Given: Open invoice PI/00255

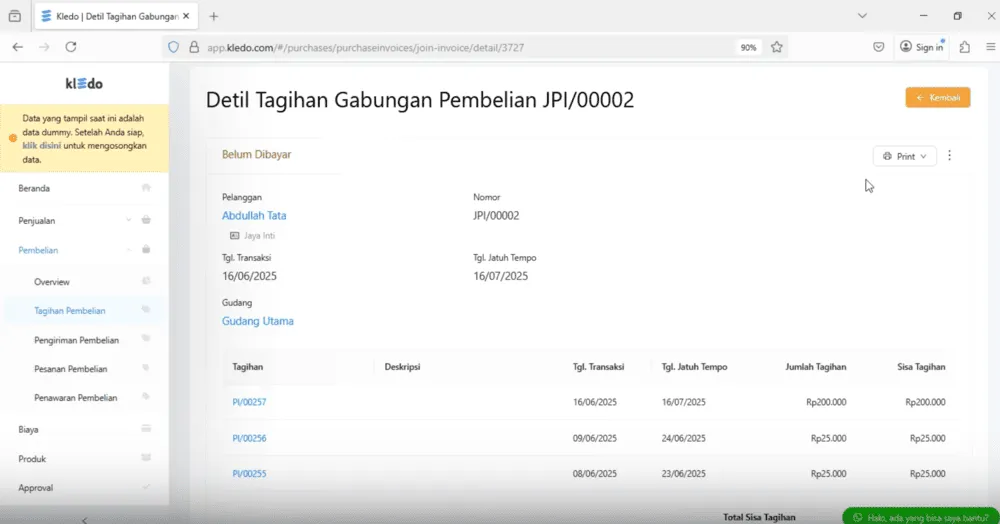Looking at the screenshot, I should (249, 474).
